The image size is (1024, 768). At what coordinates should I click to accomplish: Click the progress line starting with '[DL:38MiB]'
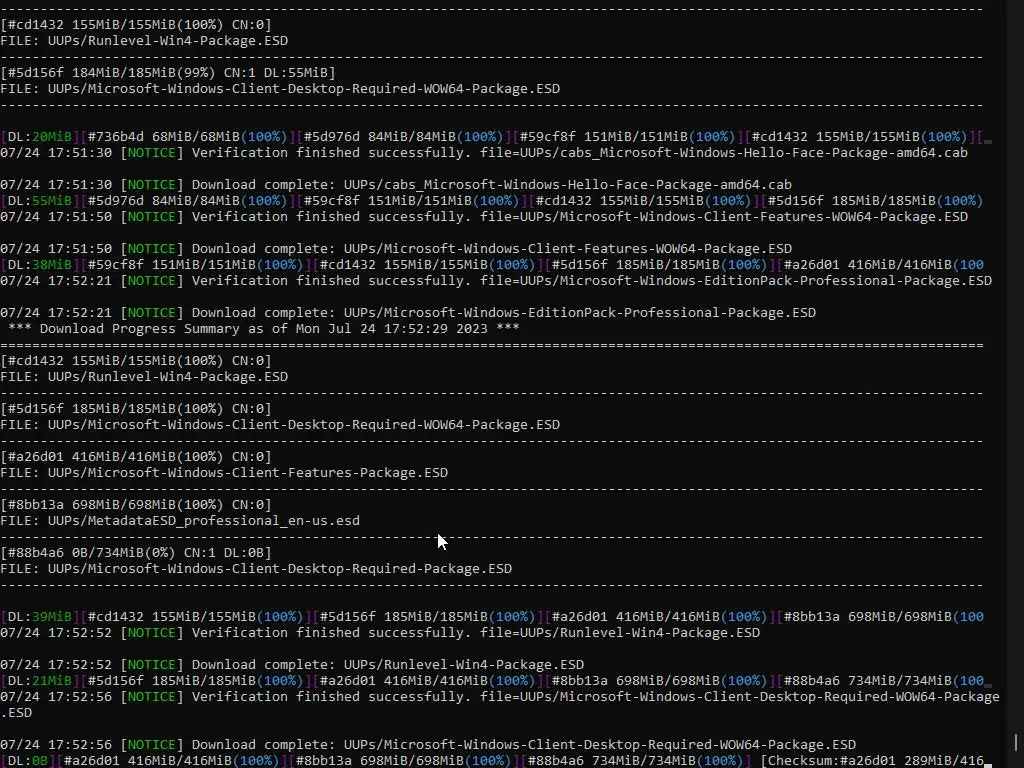point(492,264)
